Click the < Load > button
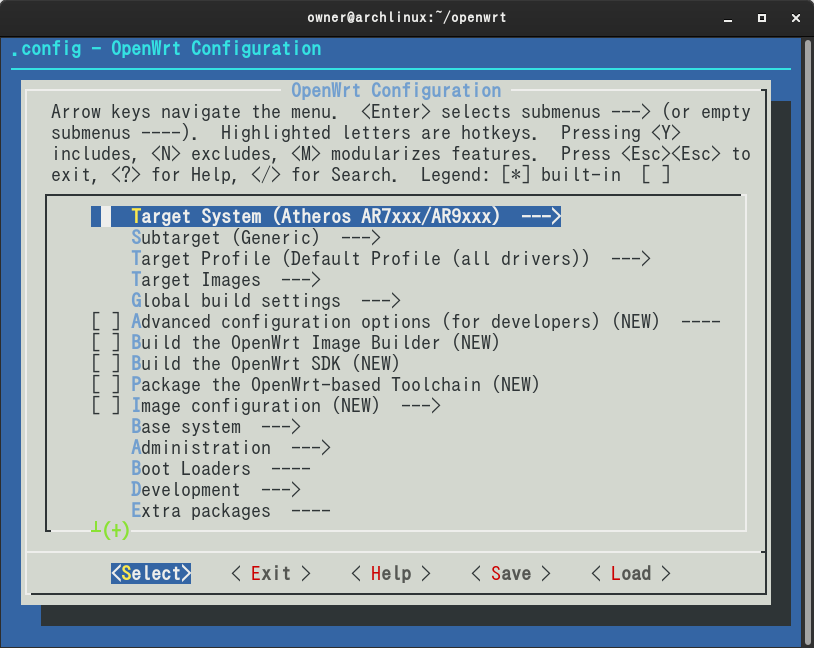 pos(631,574)
